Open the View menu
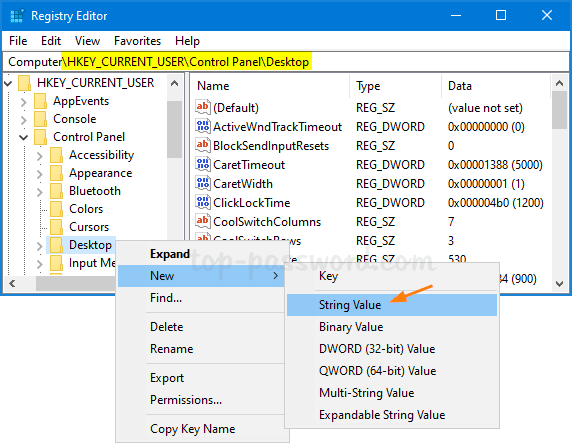The image size is (572, 443). pyautogui.click(x=87, y=41)
